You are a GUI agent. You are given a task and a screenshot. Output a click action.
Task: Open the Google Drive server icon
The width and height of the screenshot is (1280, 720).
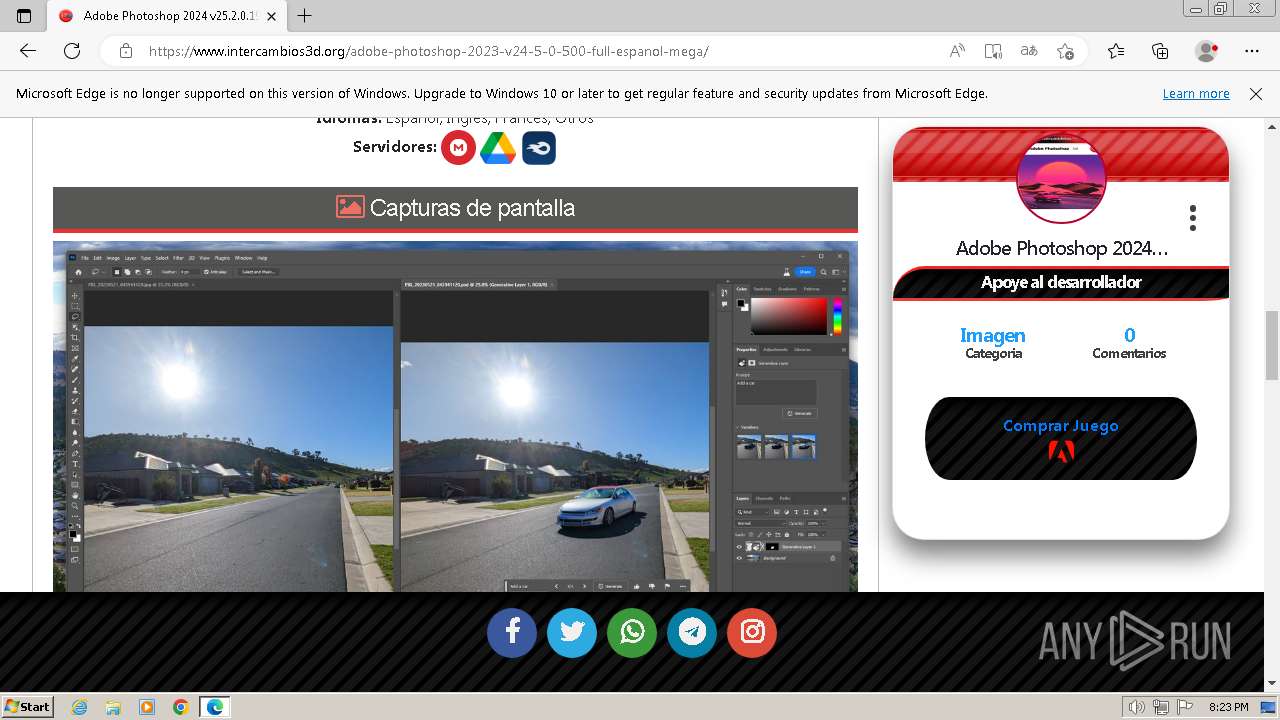[498, 148]
